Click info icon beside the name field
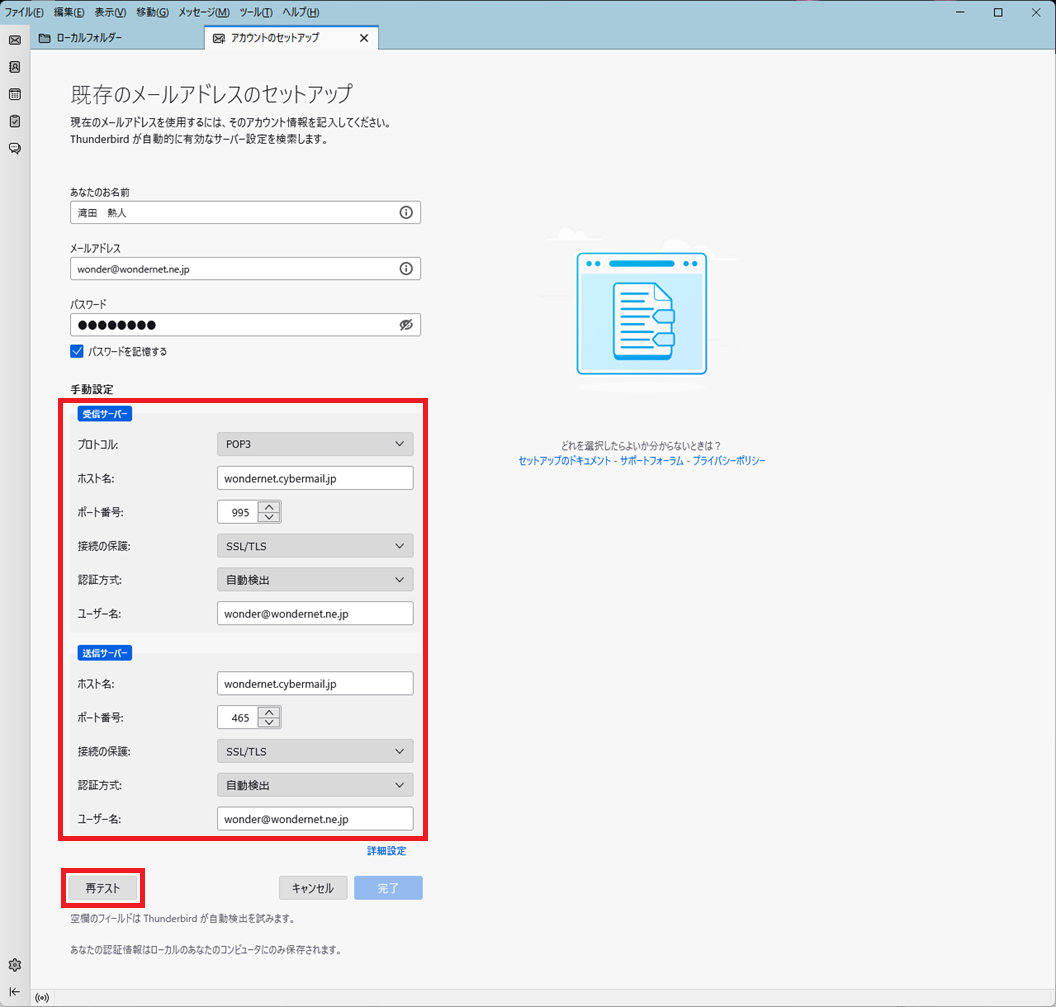 [406, 213]
